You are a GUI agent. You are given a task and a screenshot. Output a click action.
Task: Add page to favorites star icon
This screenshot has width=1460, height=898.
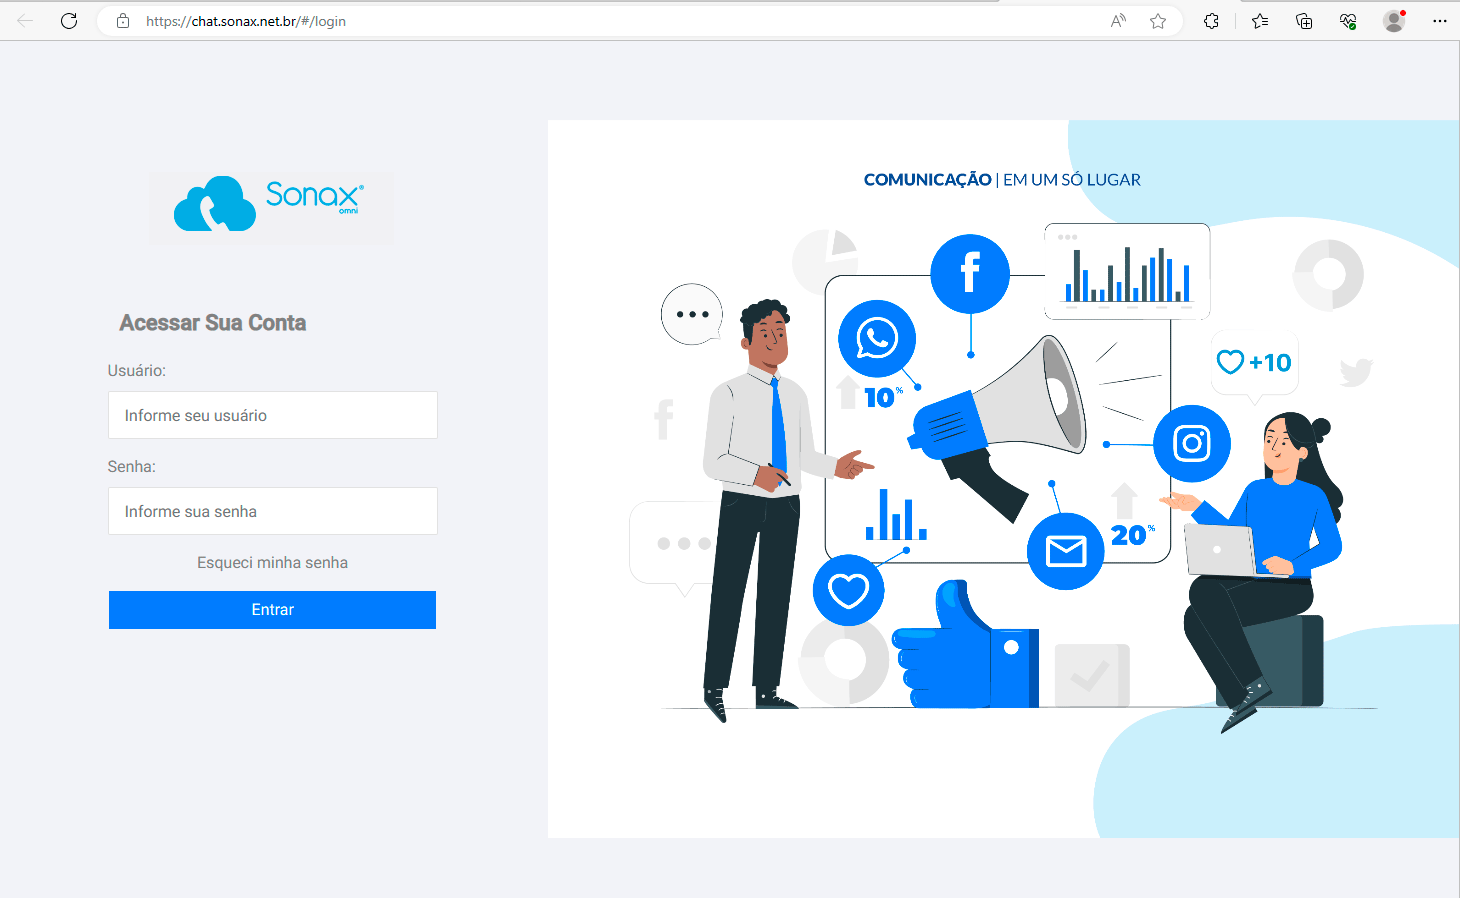[x=1158, y=21]
